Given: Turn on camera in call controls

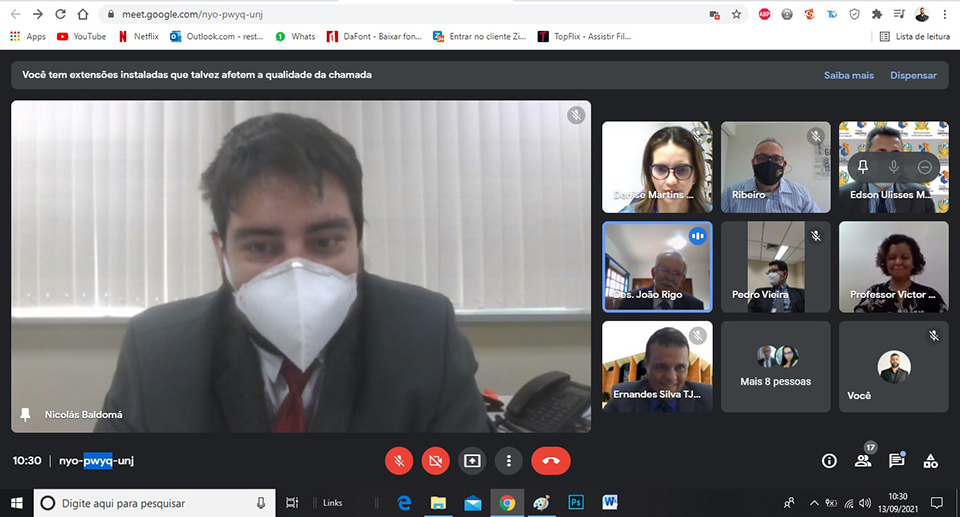Looking at the screenshot, I should pos(435,461).
